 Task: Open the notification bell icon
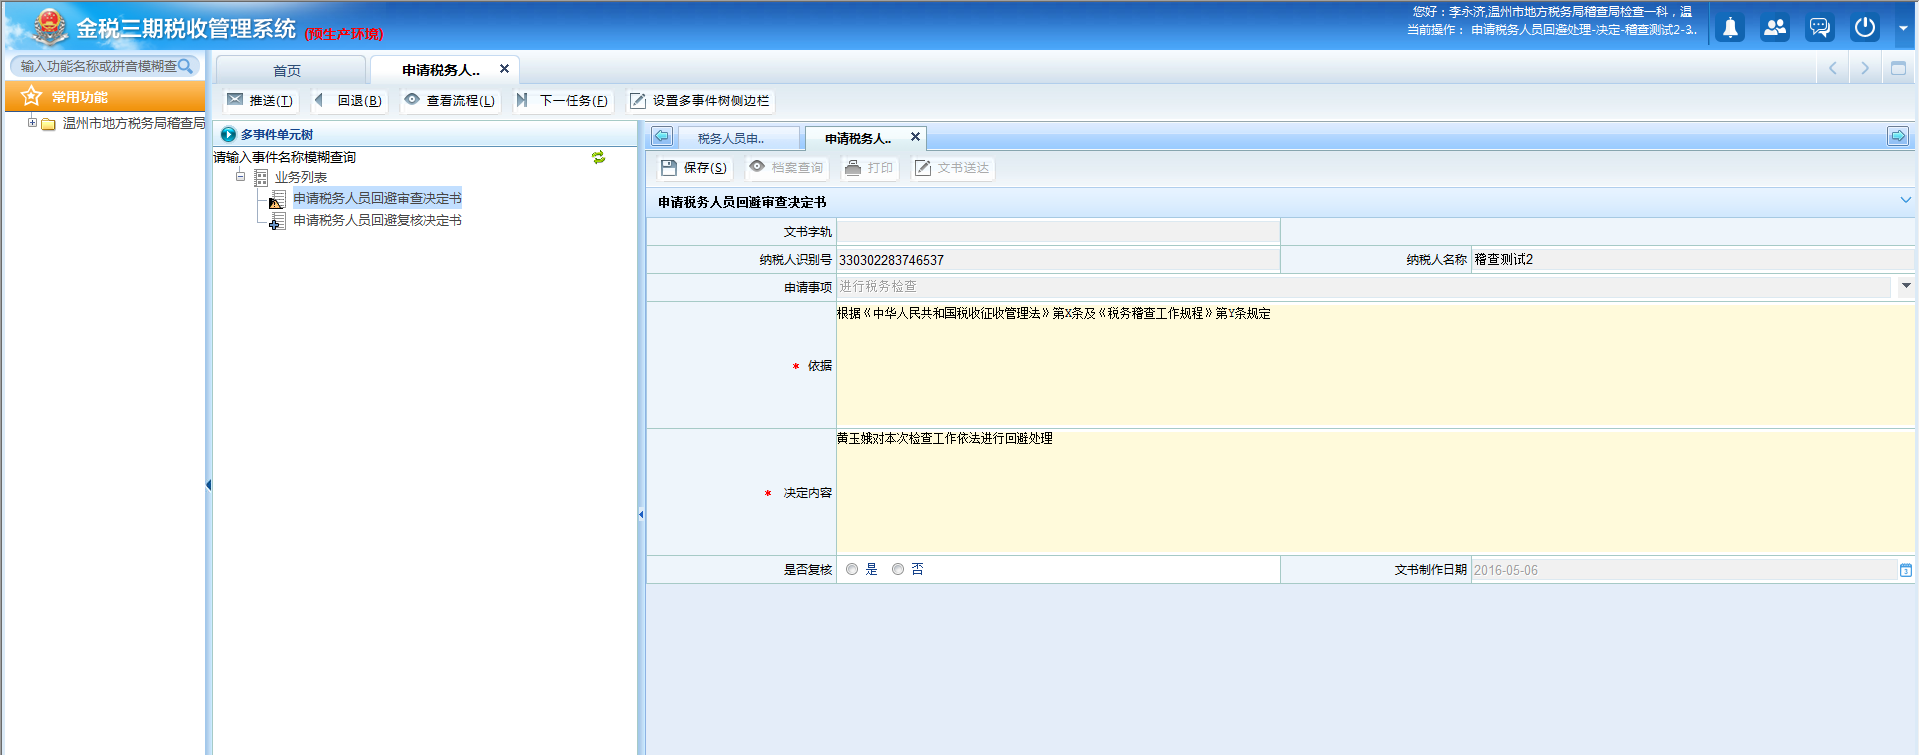1730,28
